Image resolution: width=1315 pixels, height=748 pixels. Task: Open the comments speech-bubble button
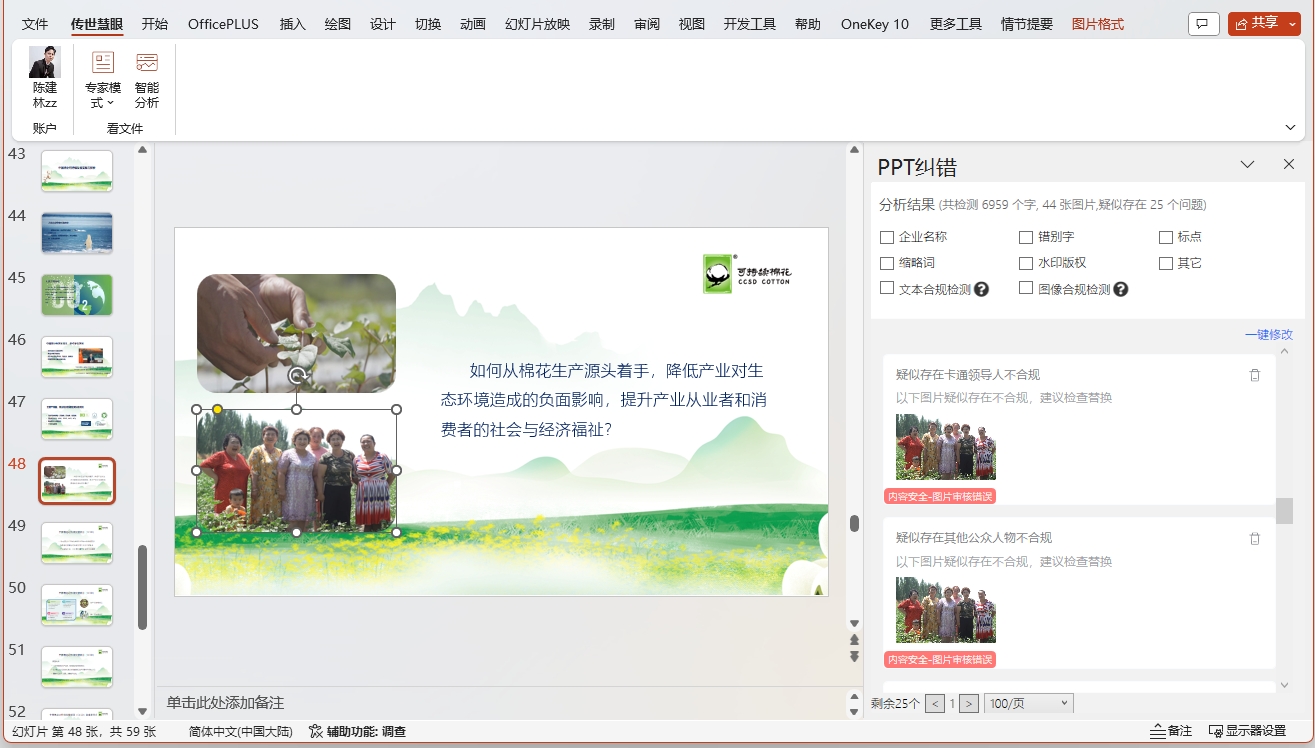(1203, 23)
